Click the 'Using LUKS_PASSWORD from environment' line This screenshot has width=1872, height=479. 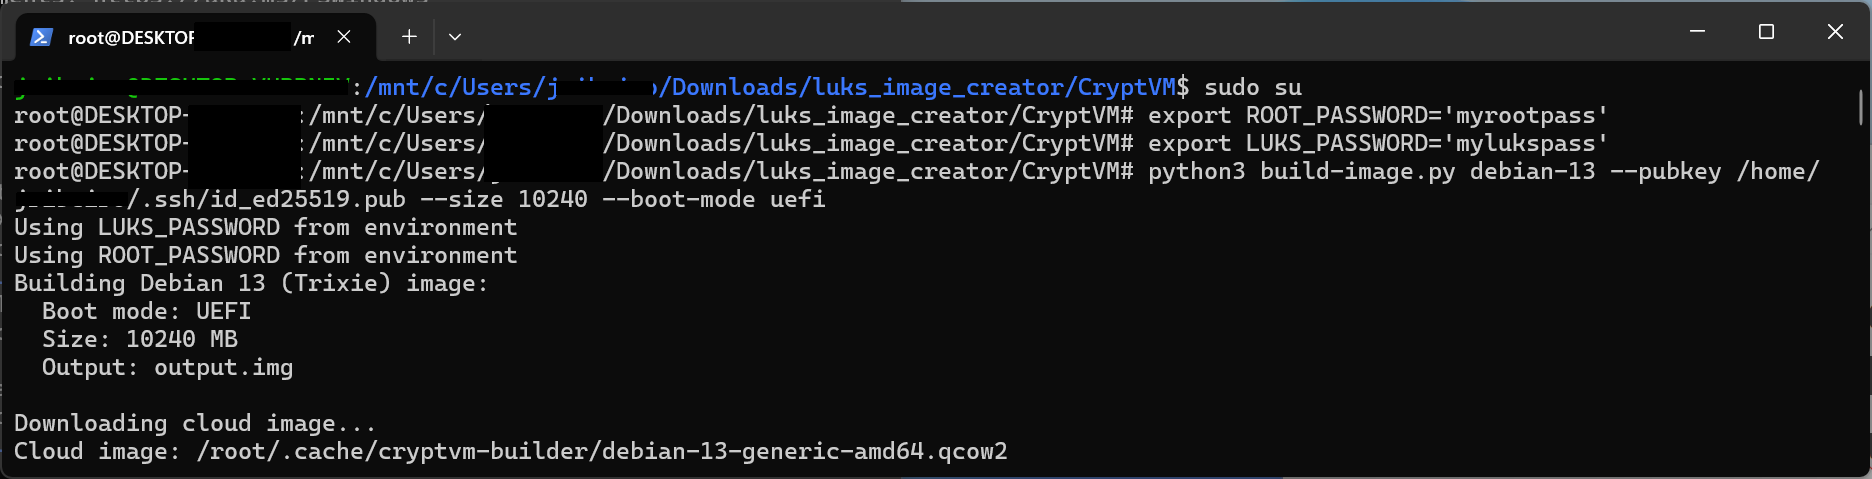click(x=265, y=228)
